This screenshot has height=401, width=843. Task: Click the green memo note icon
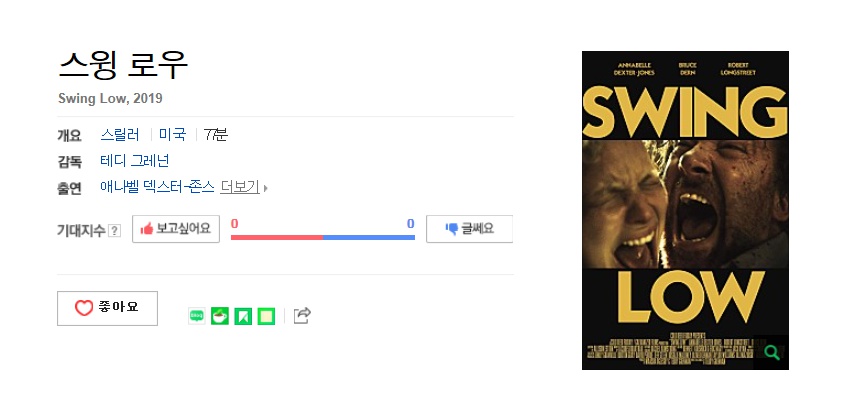pos(266,316)
